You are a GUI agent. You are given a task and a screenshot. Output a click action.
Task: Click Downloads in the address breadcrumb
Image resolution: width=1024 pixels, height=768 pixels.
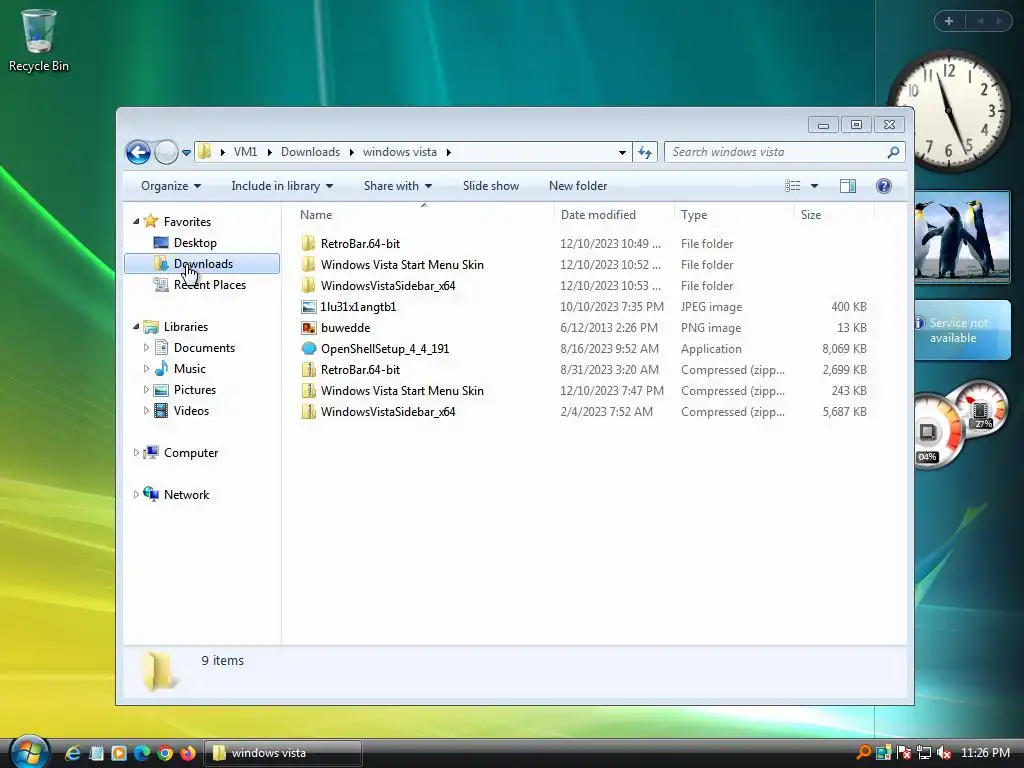310,152
